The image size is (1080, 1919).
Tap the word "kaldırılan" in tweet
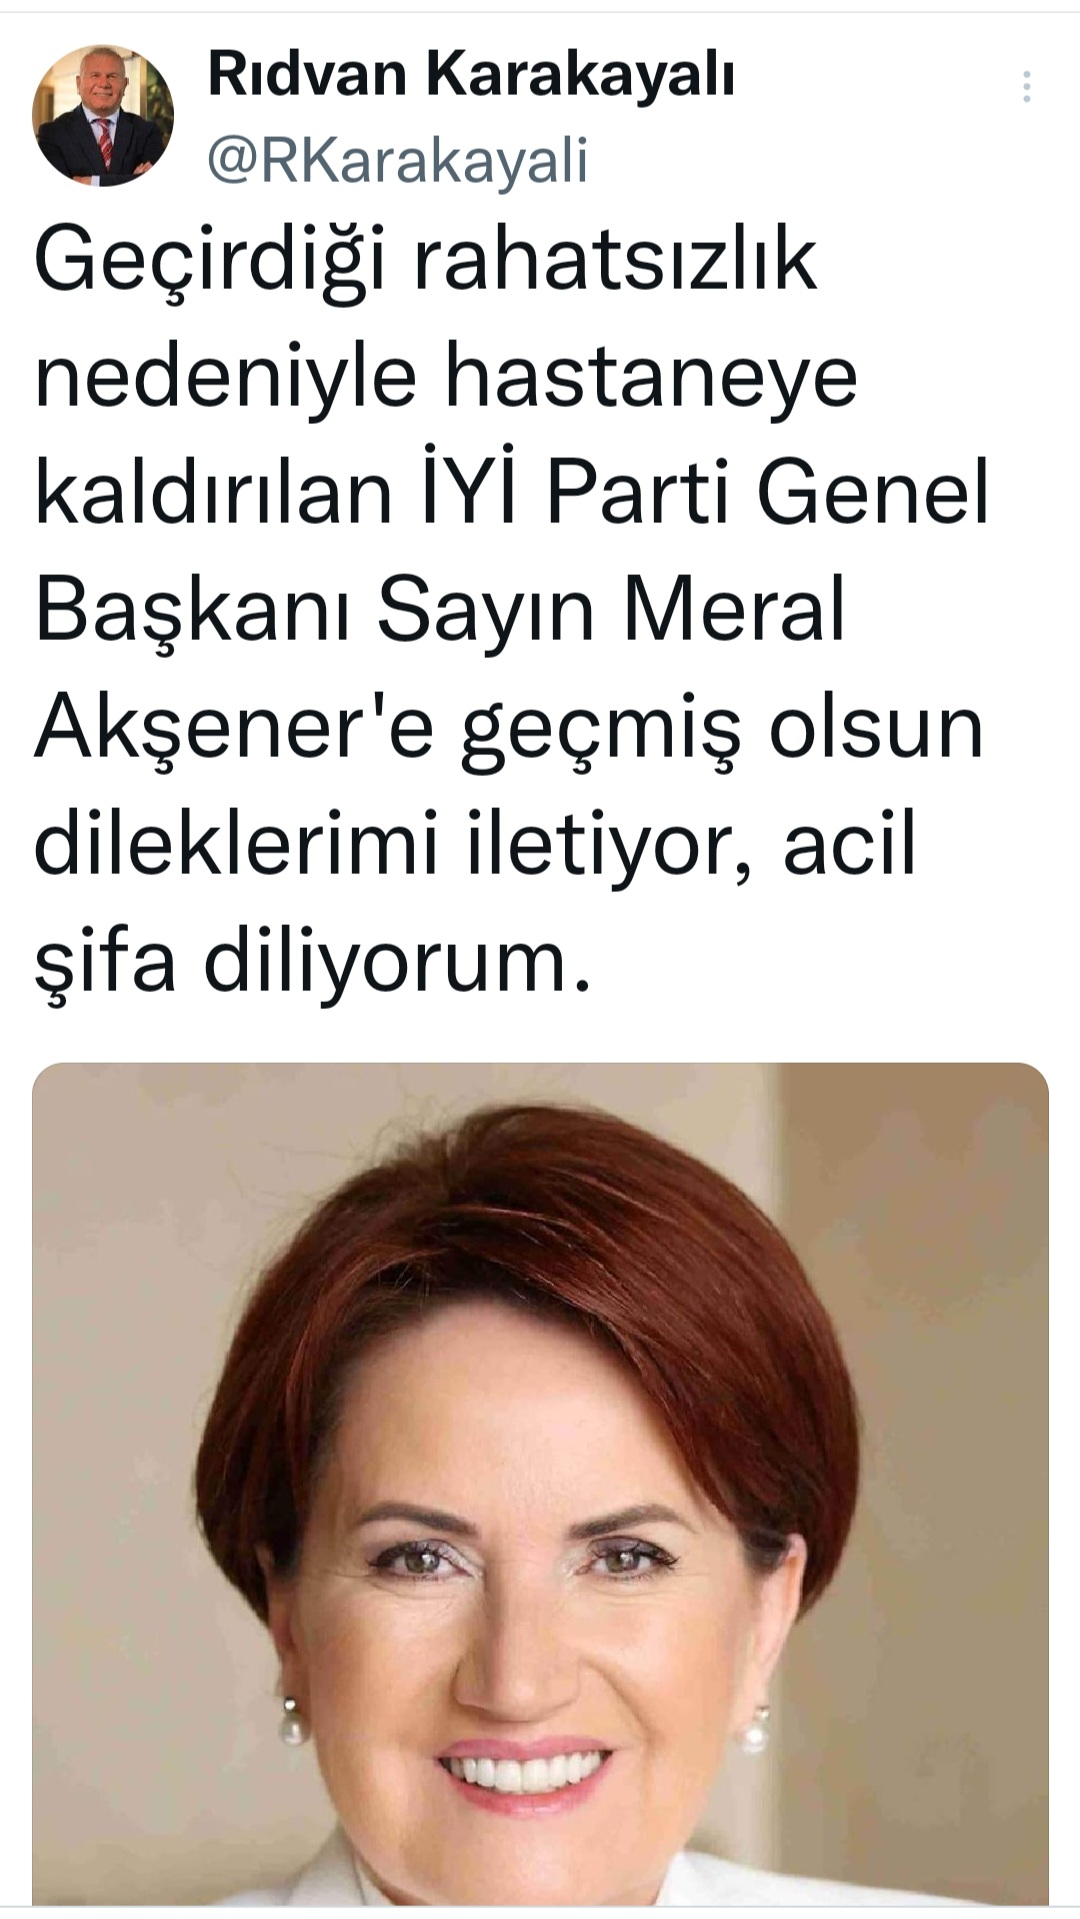click(214, 494)
